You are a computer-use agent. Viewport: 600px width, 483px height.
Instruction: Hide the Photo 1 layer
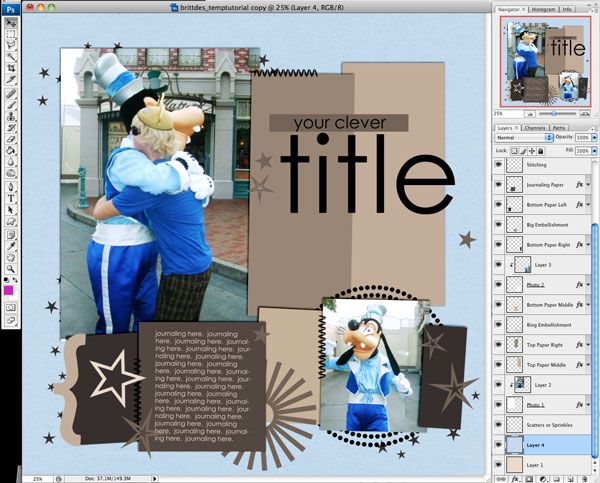click(498, 405)
